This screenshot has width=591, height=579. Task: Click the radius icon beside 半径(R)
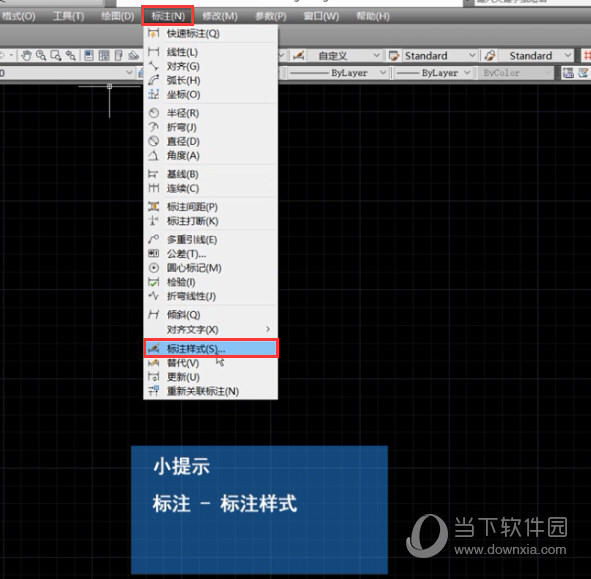153,113
